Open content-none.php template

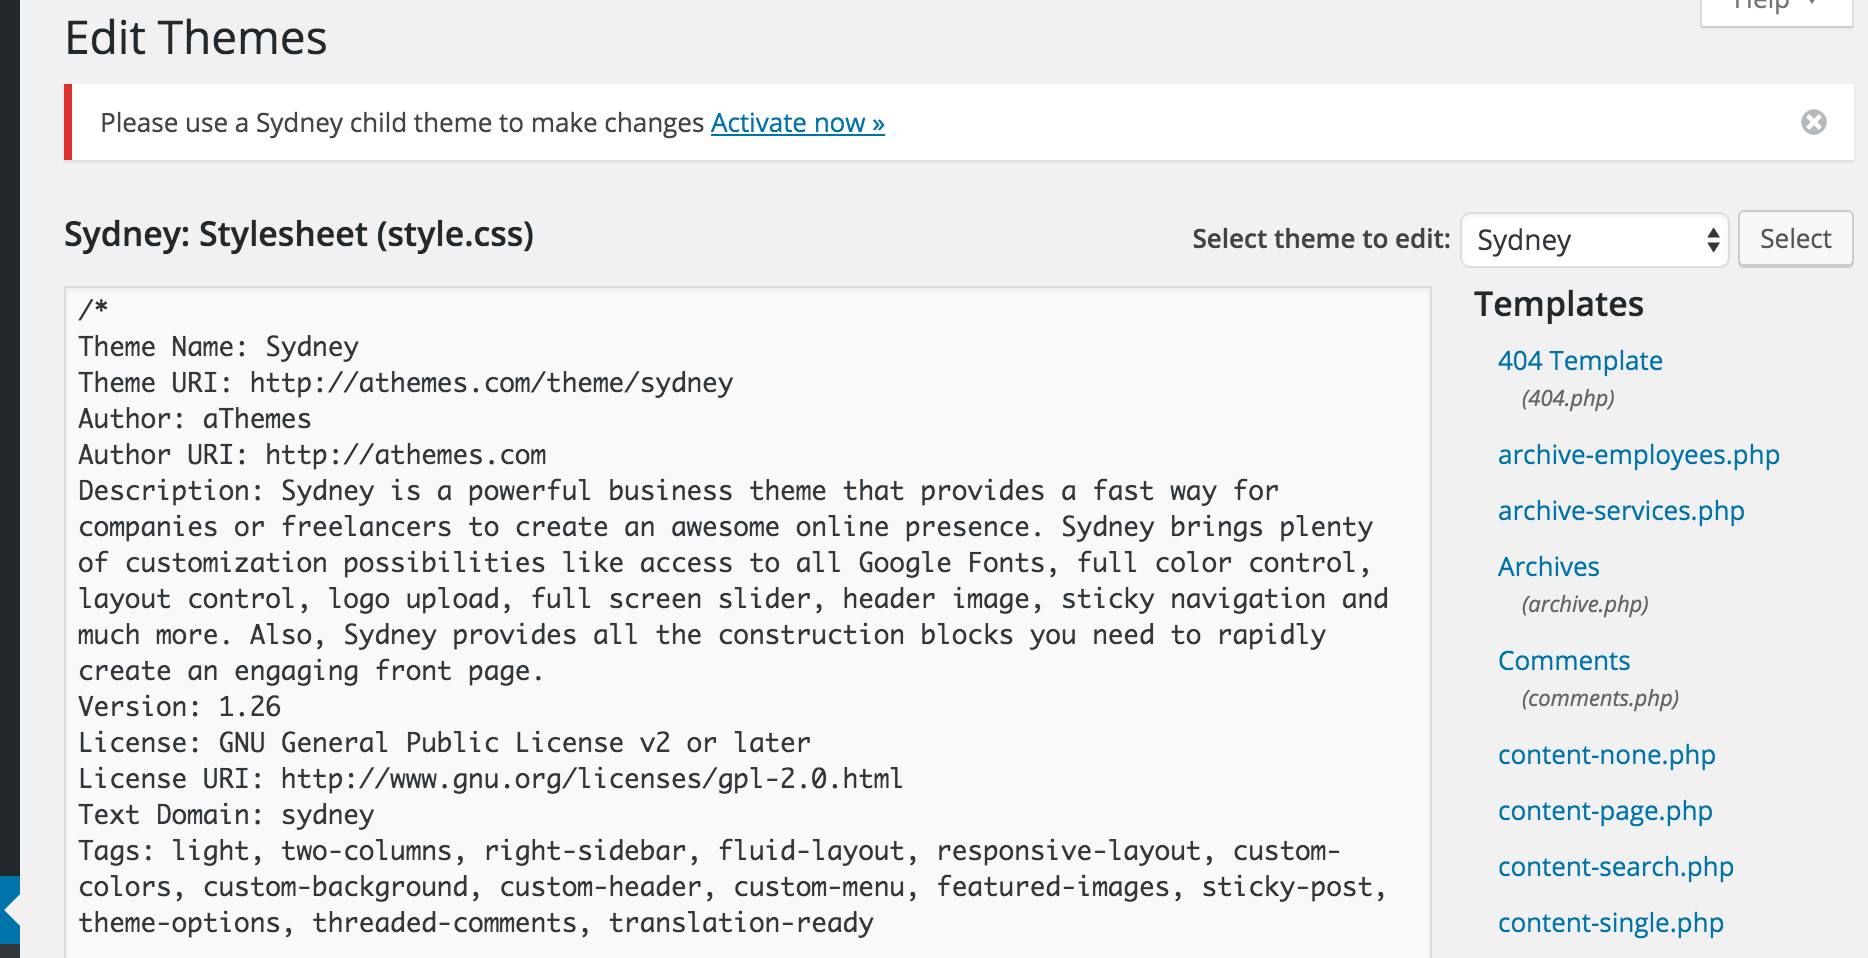(x=1606, y=755)
